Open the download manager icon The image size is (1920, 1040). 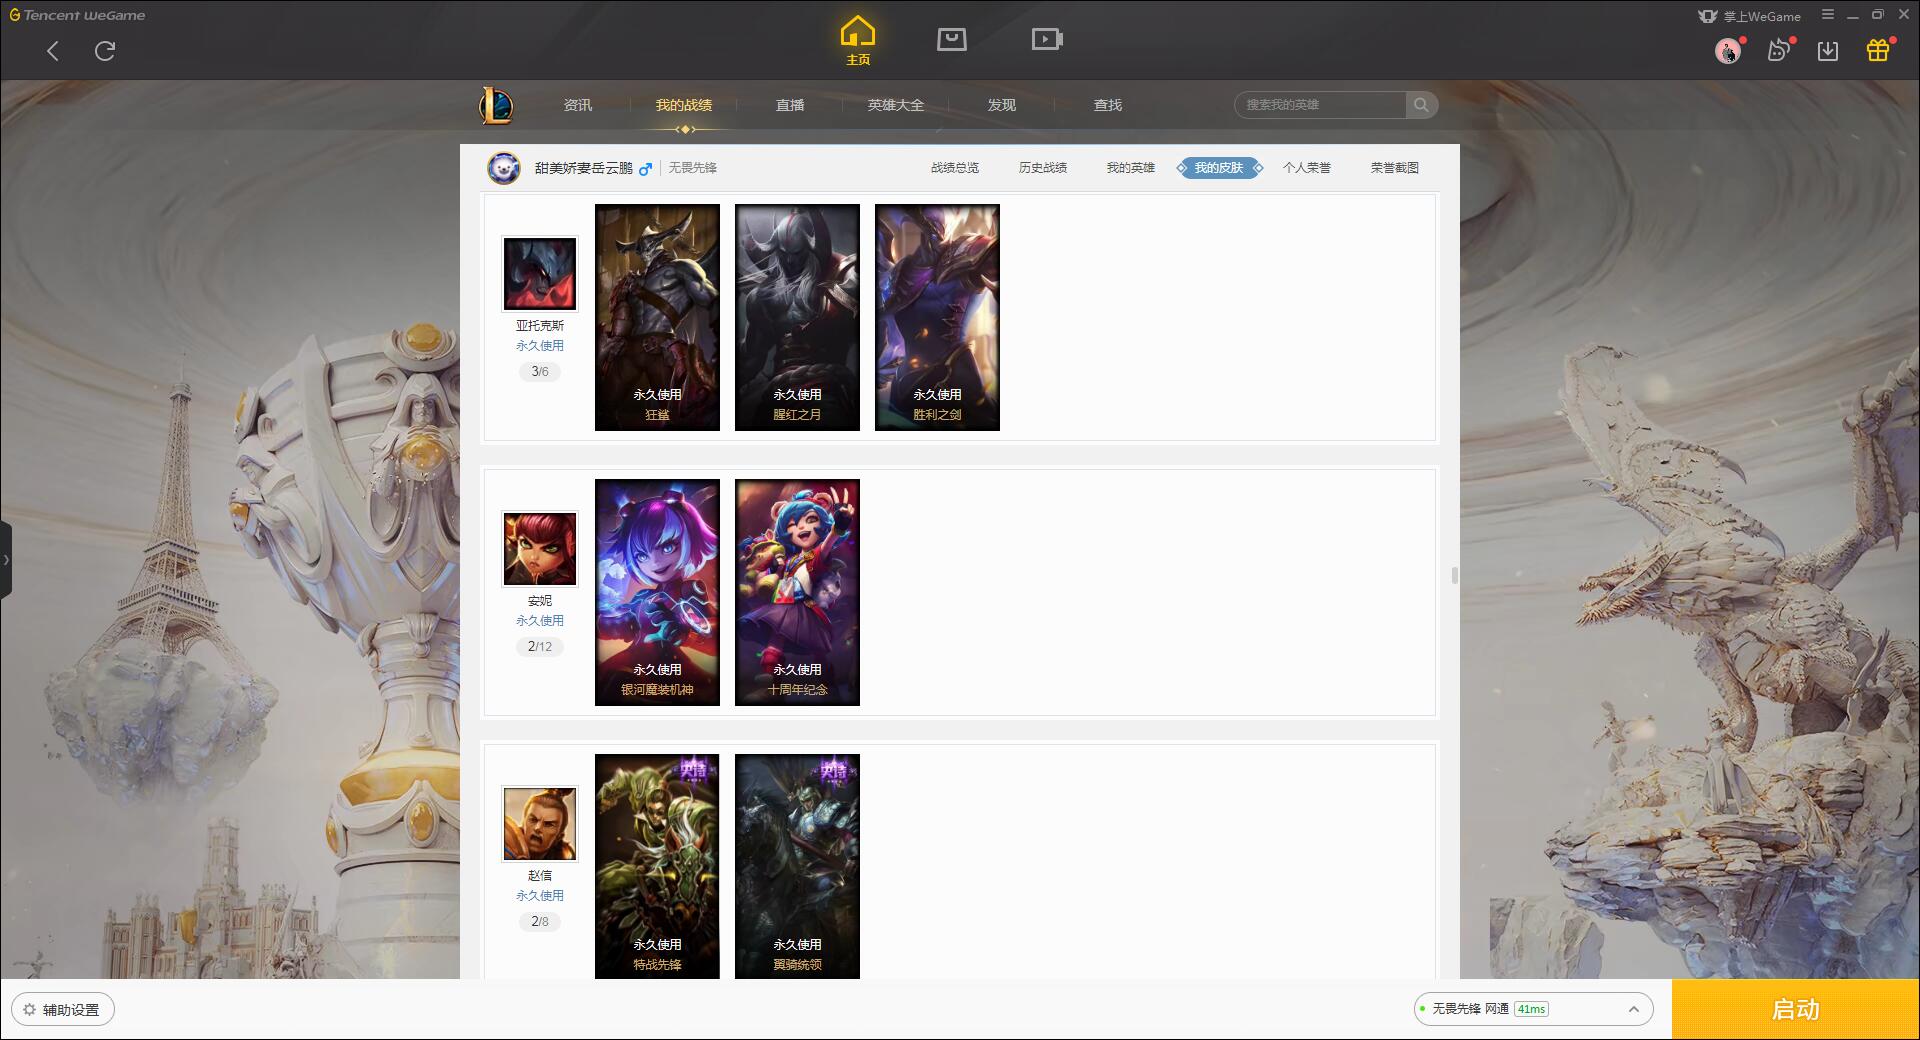[x=1828, y=51]
